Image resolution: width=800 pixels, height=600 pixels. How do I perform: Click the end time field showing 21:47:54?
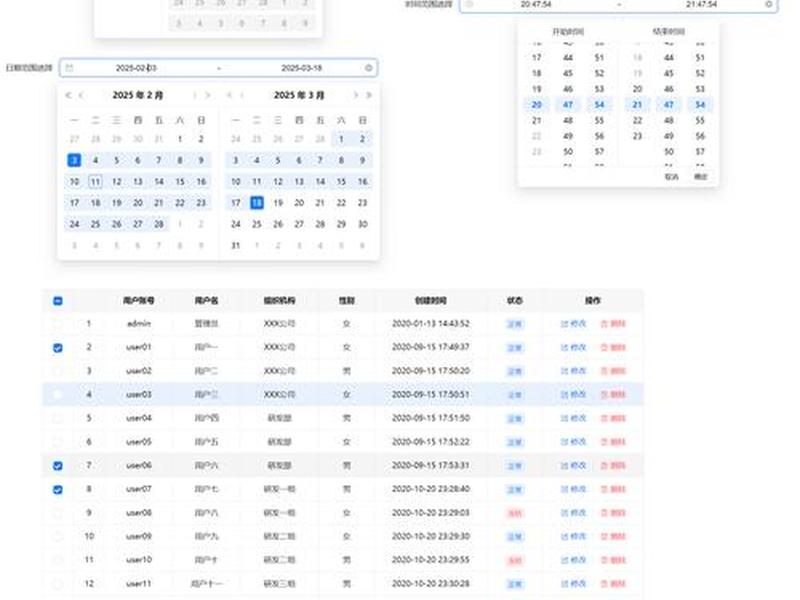(701, 4)
